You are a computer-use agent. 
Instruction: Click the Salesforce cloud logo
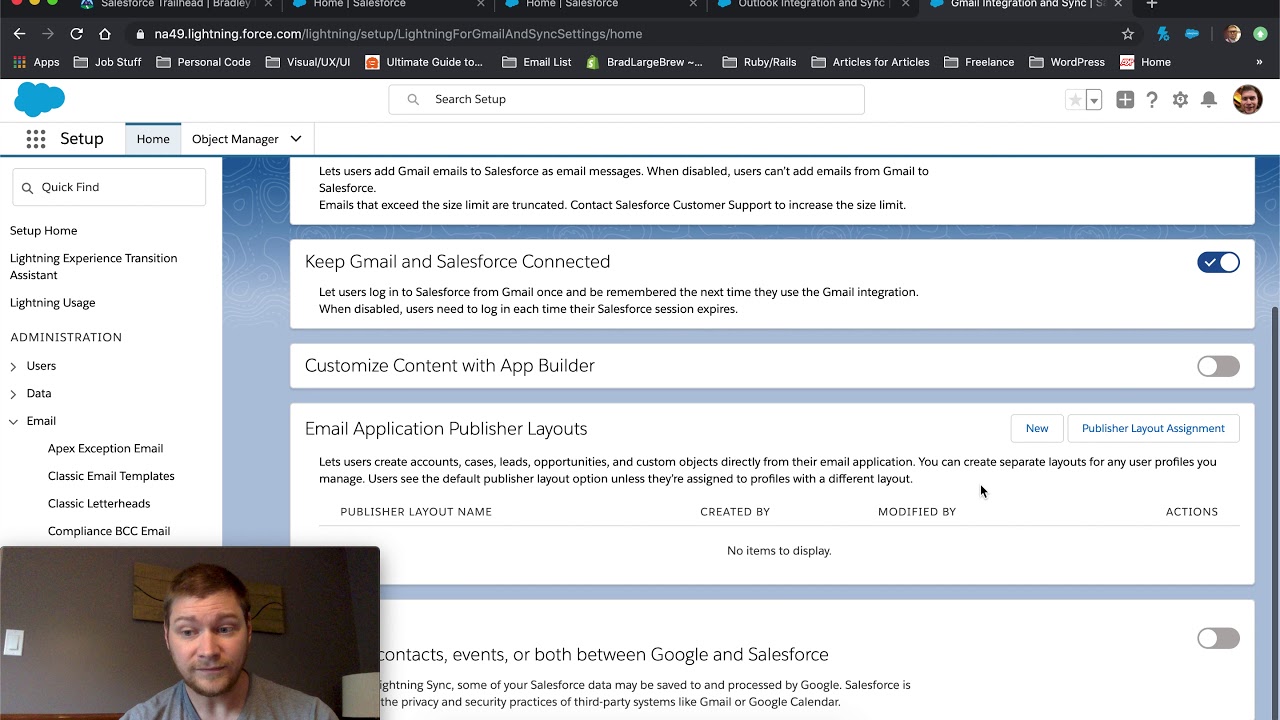click(40, 100)
